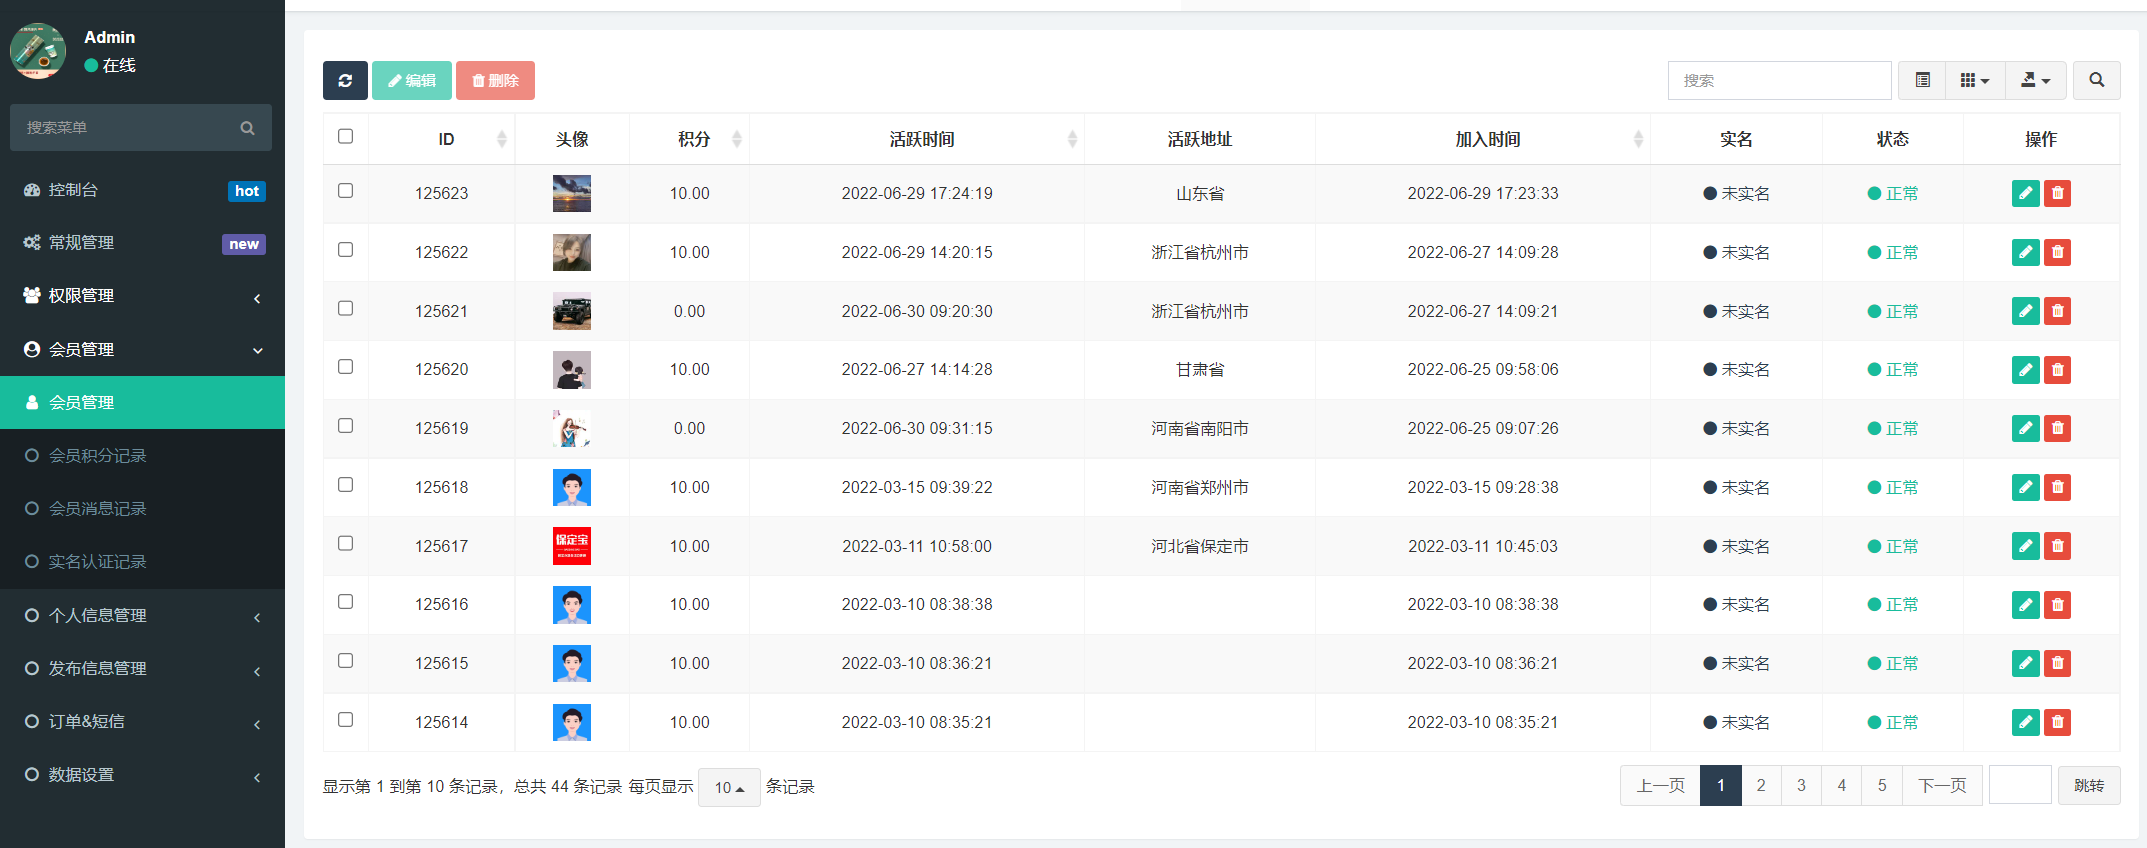Check the checkbox for row 125623

345,190
